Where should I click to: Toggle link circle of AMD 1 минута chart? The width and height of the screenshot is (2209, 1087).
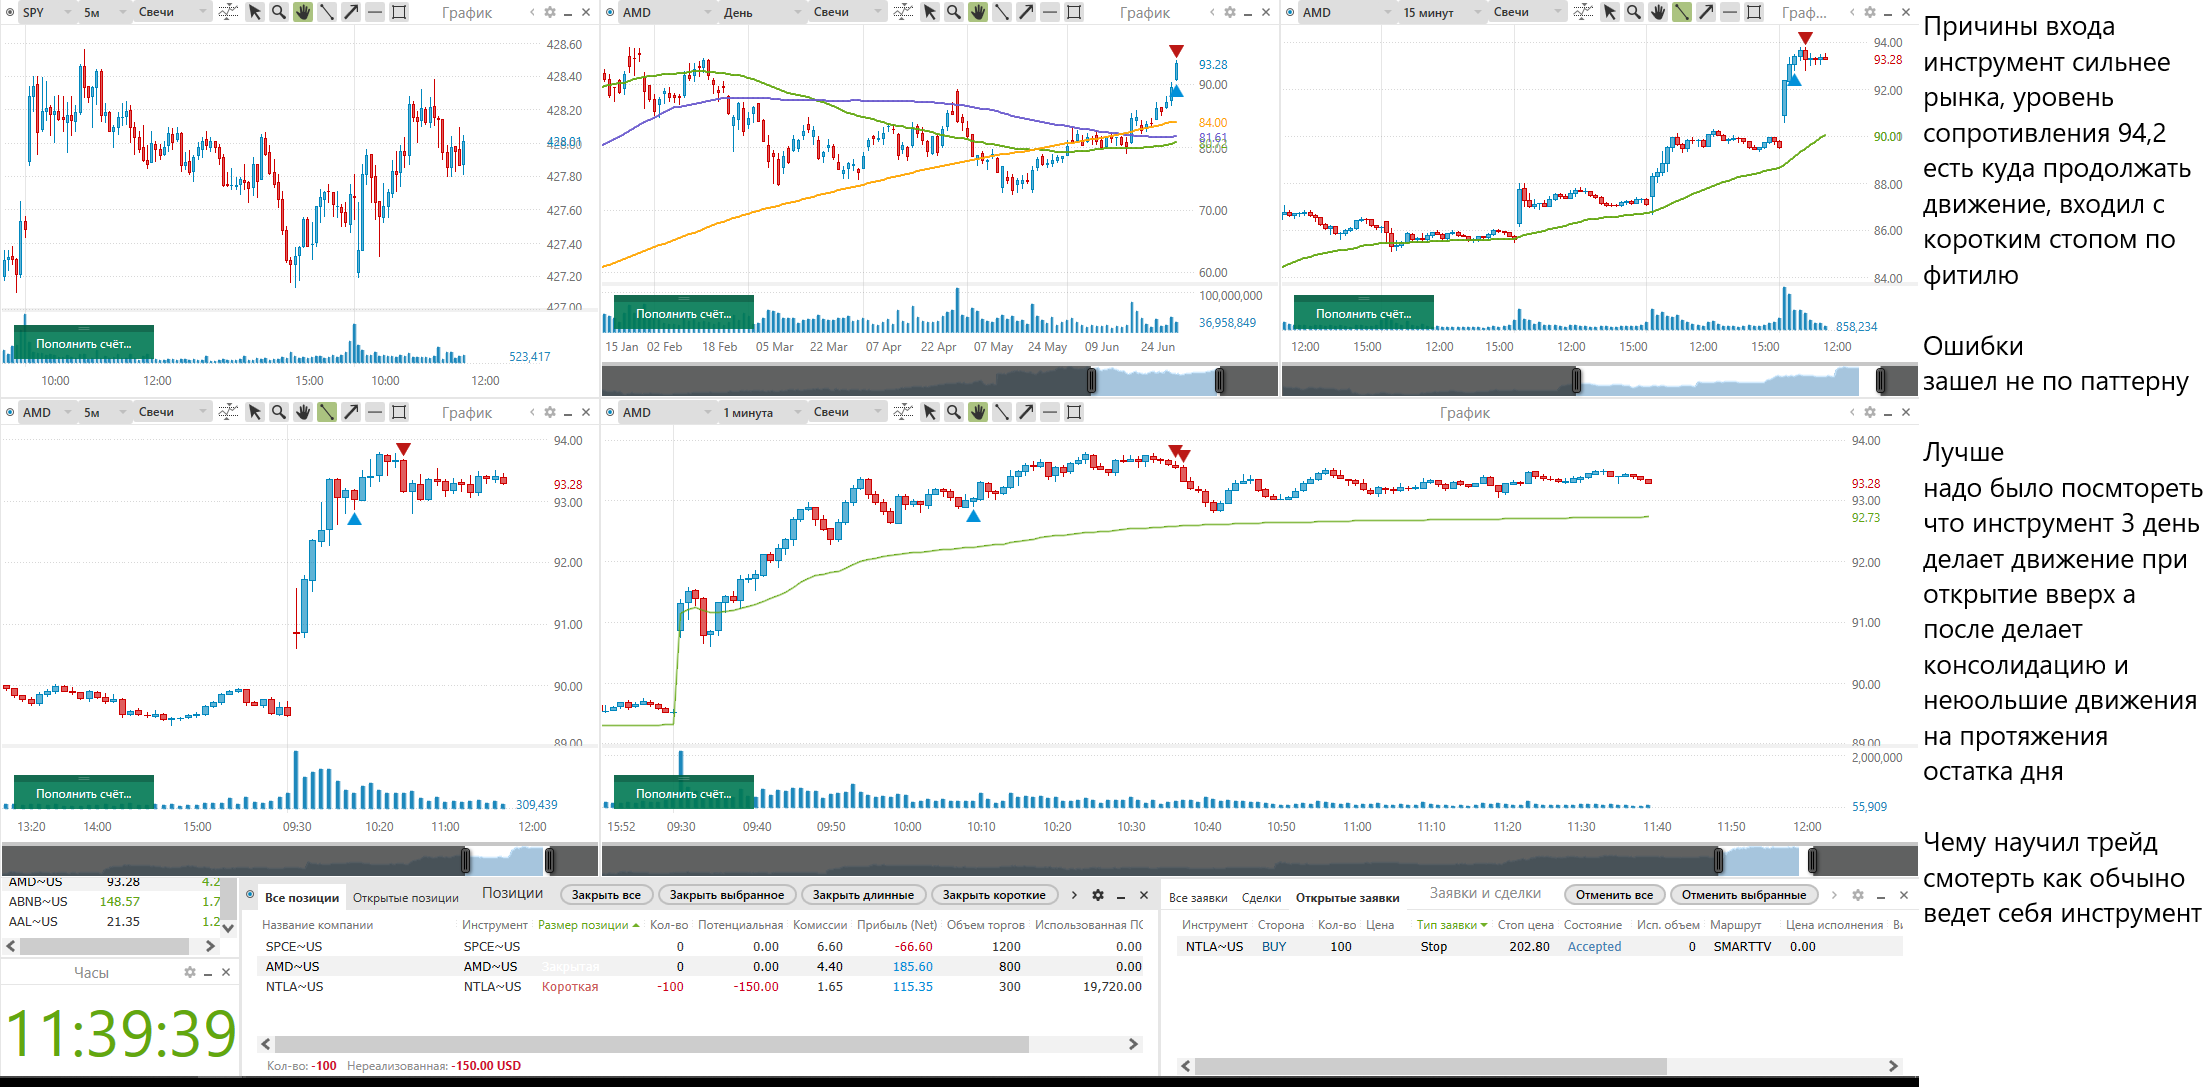pyautogui.click(x=610, y=412)
